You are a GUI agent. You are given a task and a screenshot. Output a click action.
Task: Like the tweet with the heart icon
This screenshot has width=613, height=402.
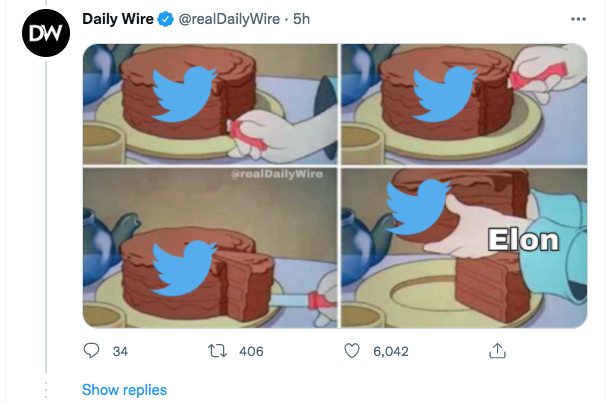(351, 351)
